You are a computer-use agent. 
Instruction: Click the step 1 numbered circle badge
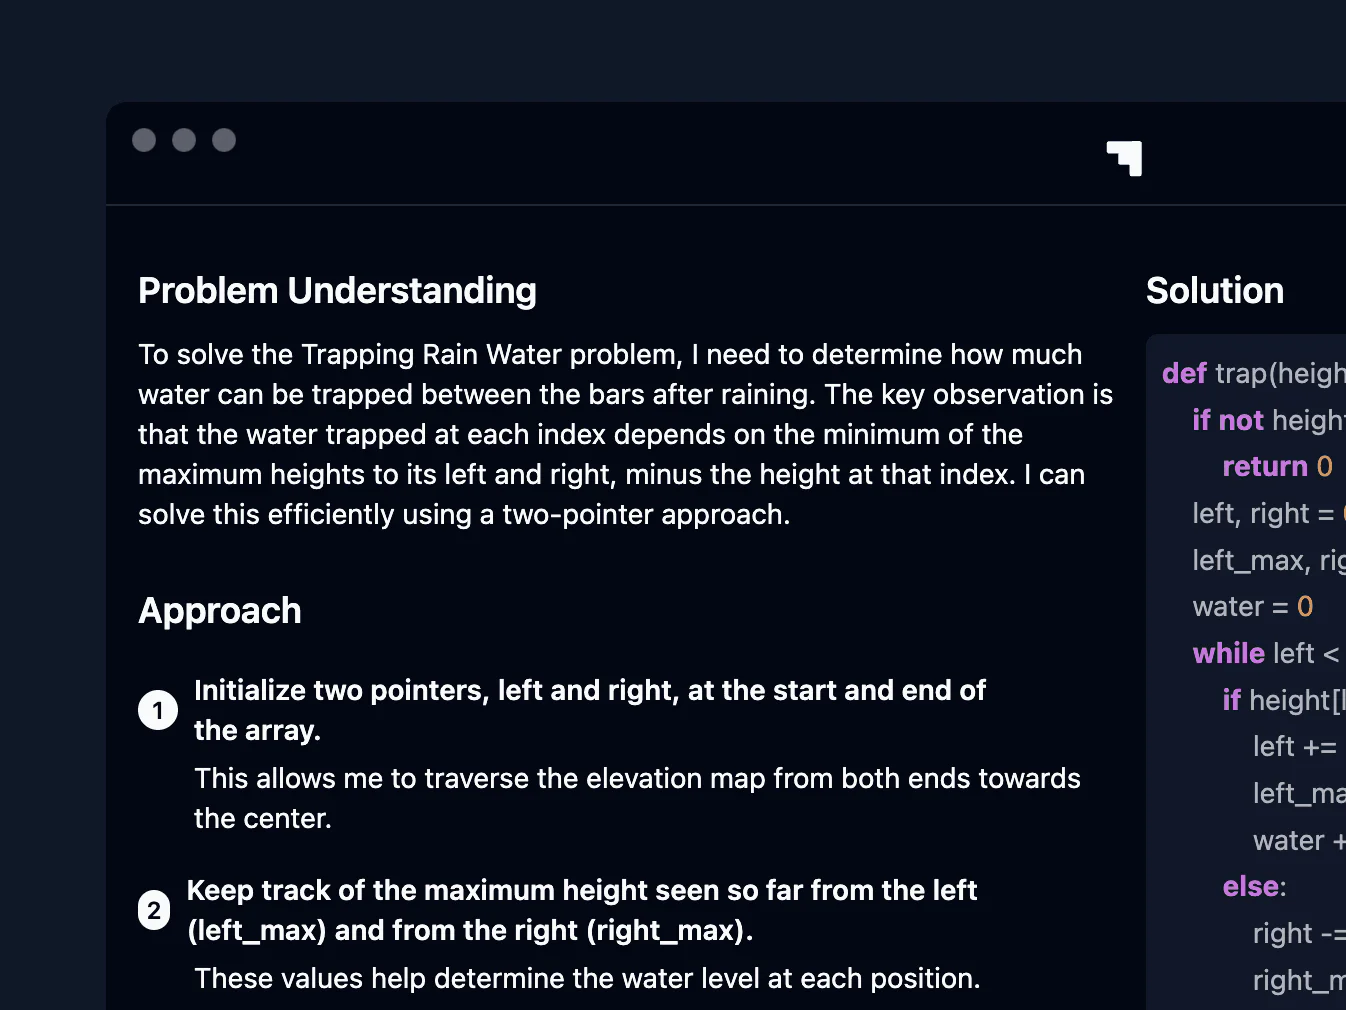[157, 710]
